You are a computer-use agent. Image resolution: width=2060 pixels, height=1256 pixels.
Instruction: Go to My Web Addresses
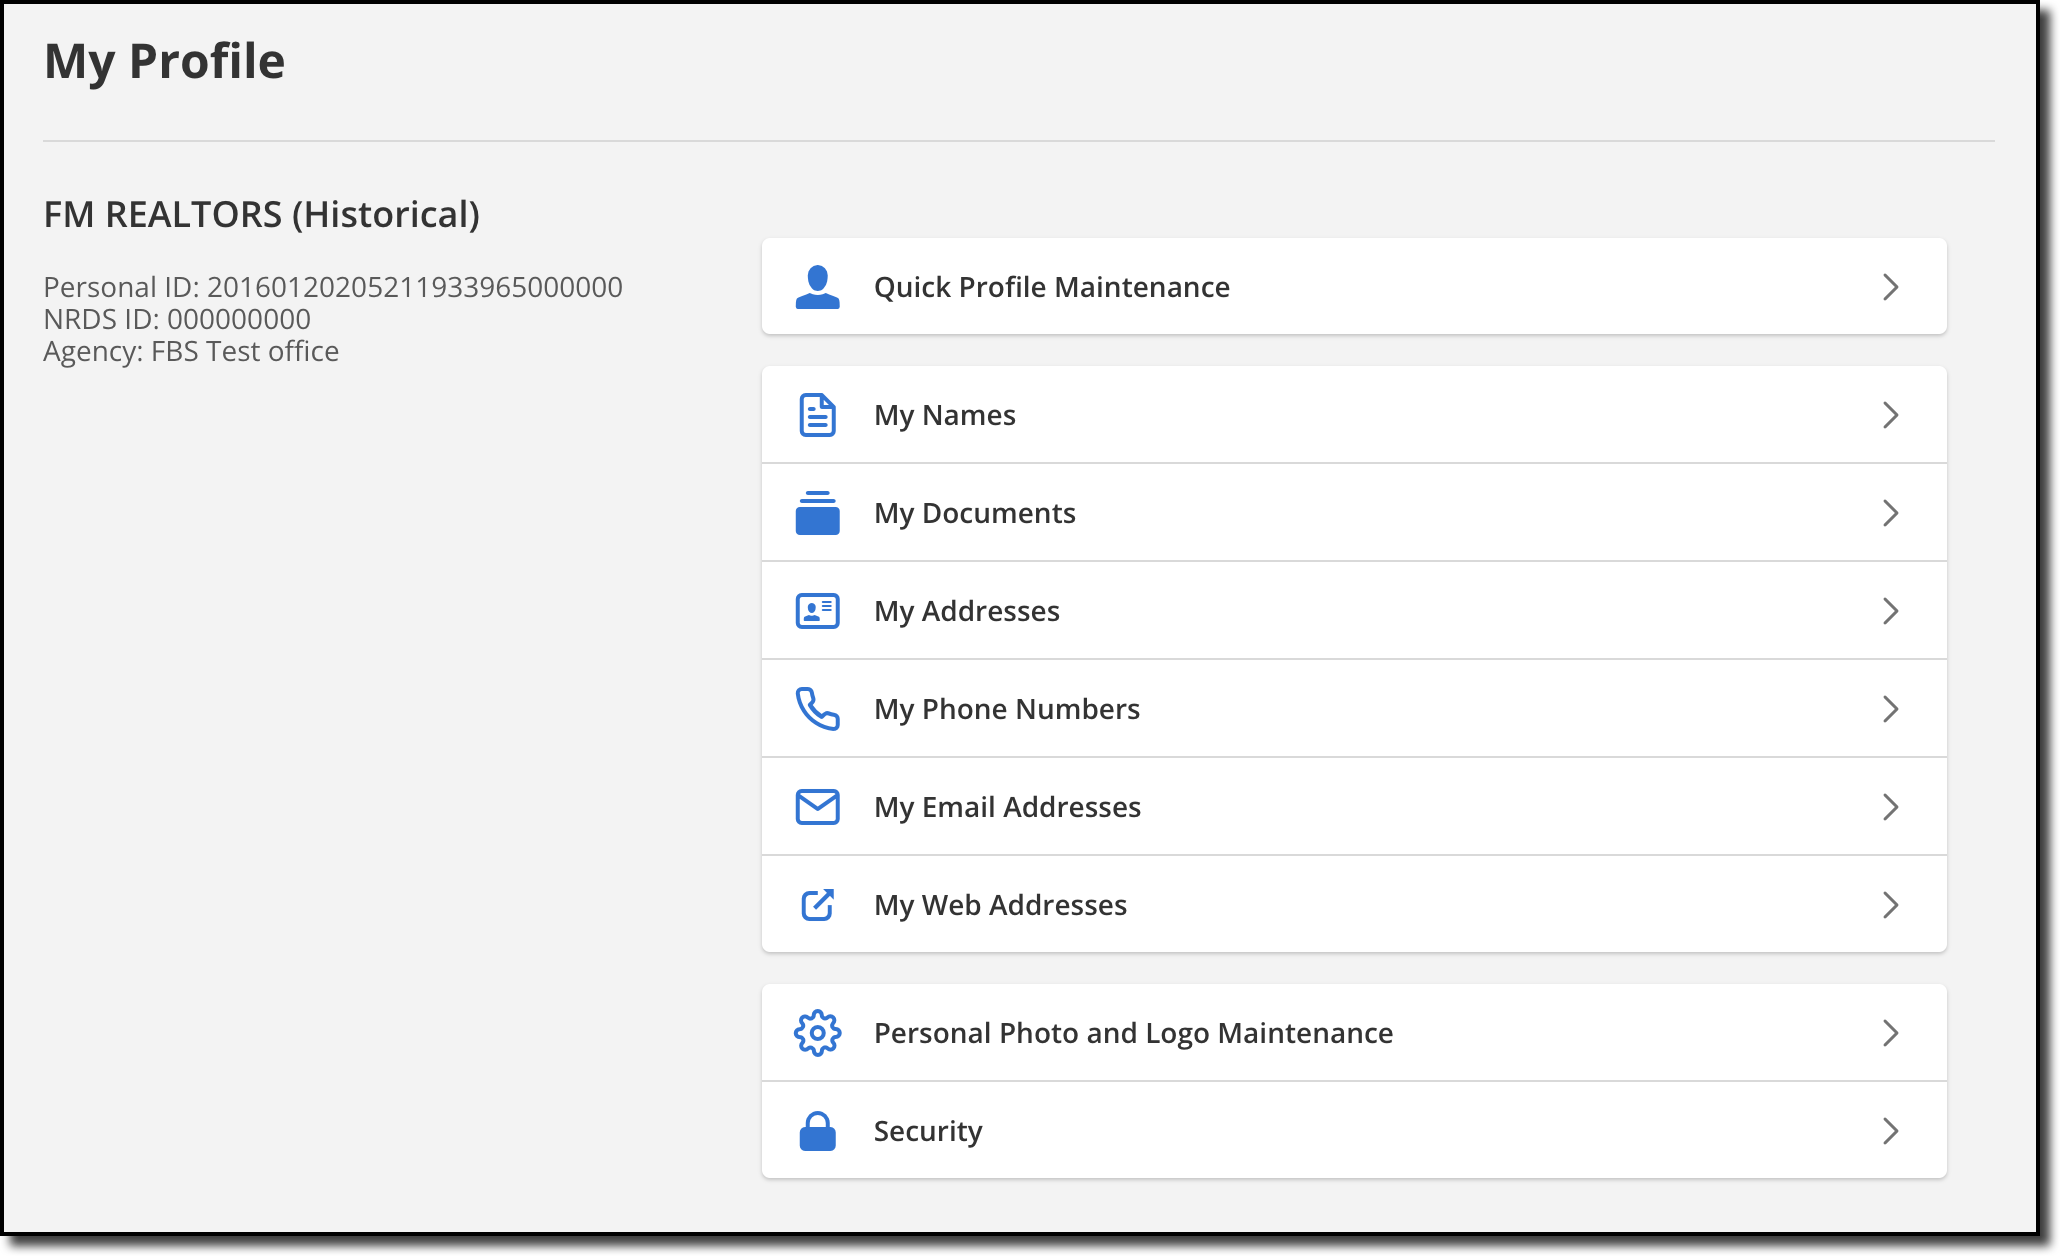pyautogui.click(x=1354, y=905)
